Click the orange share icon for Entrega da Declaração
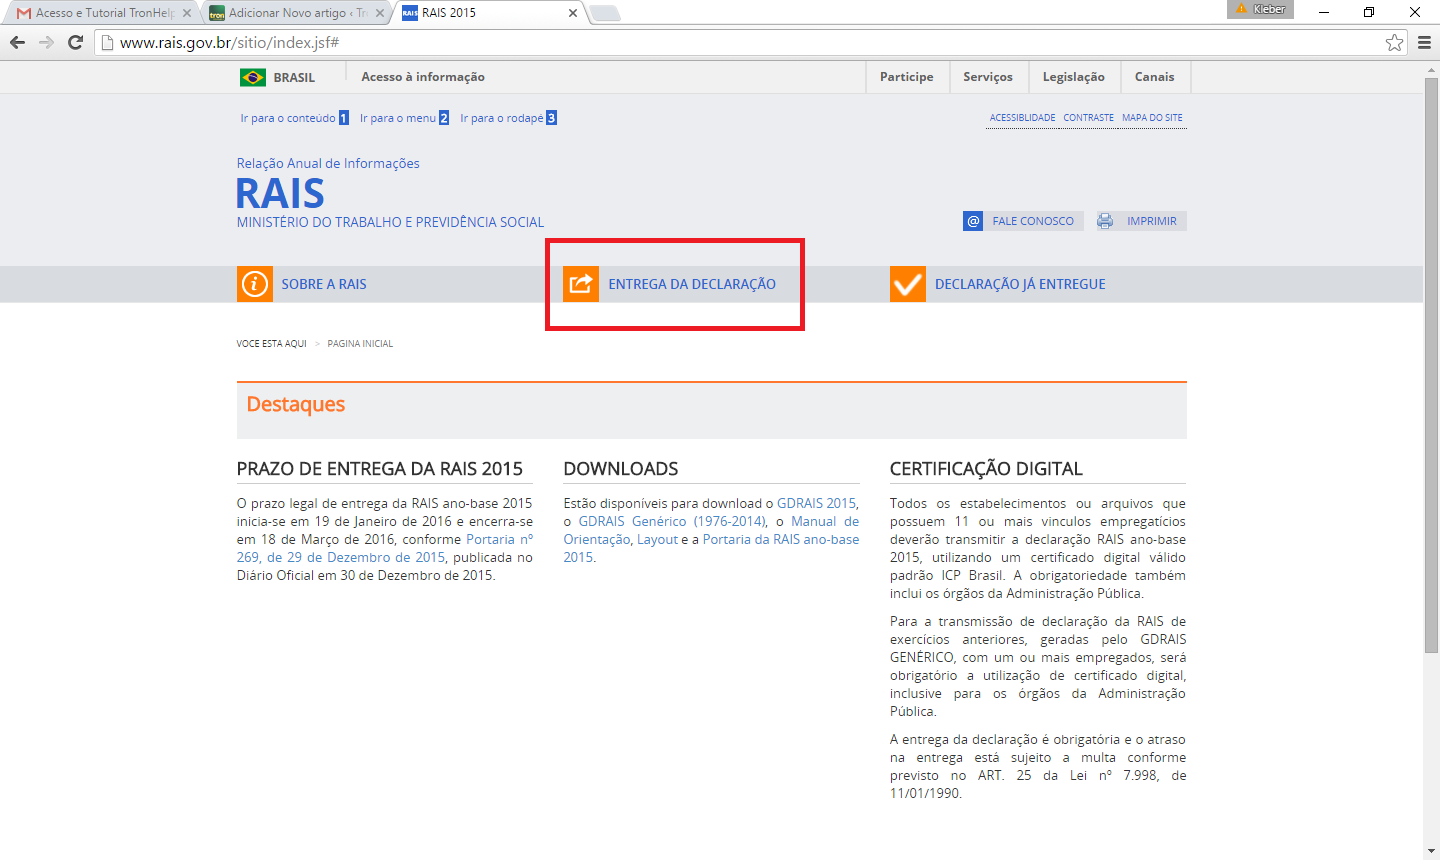This screenshot has height=860, width=1440. click(x=581, y=284)
